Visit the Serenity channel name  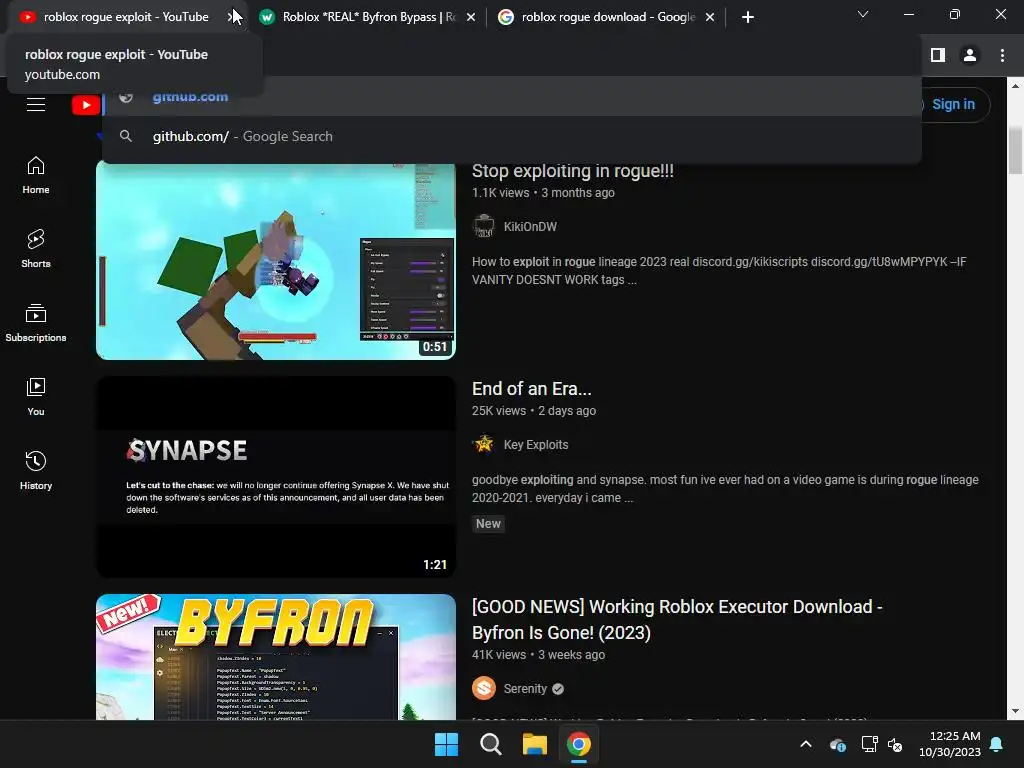click(x=525, y=688)
